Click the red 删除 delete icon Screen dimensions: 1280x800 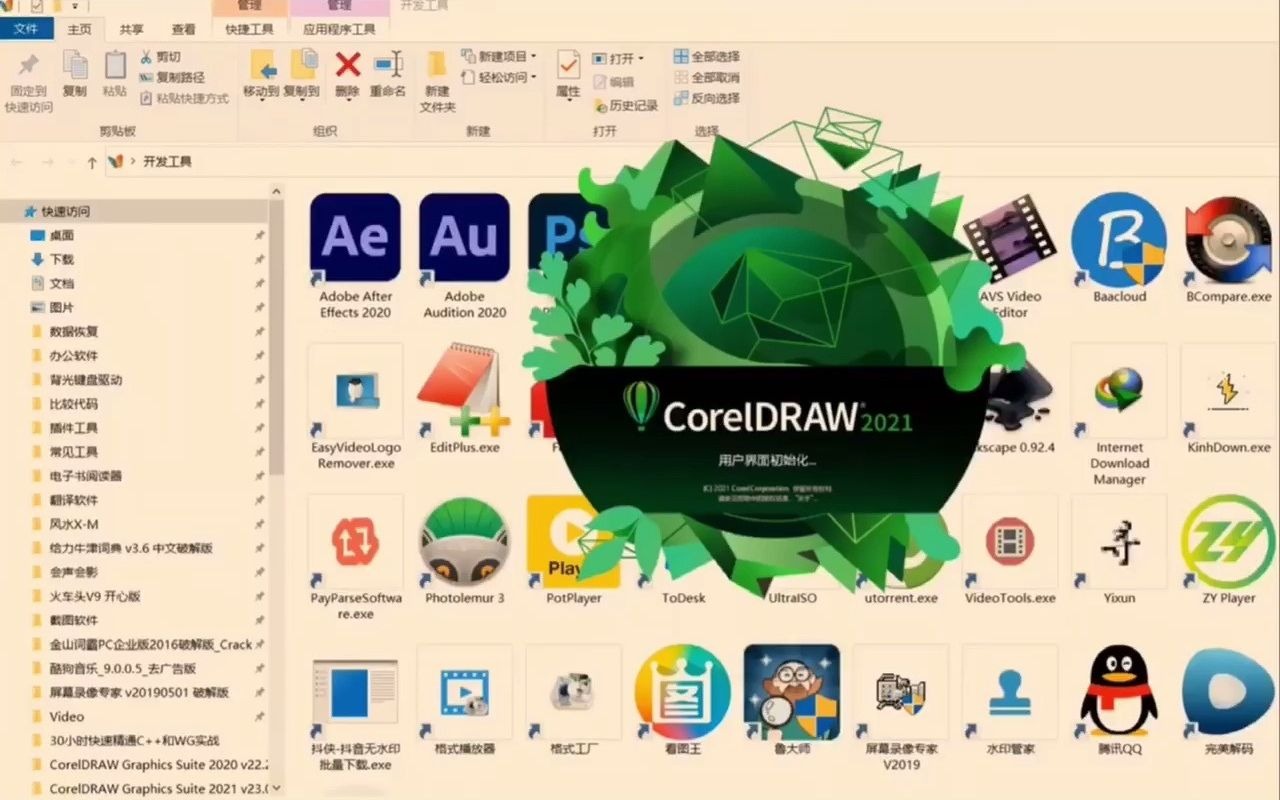[x=347, y=65]
